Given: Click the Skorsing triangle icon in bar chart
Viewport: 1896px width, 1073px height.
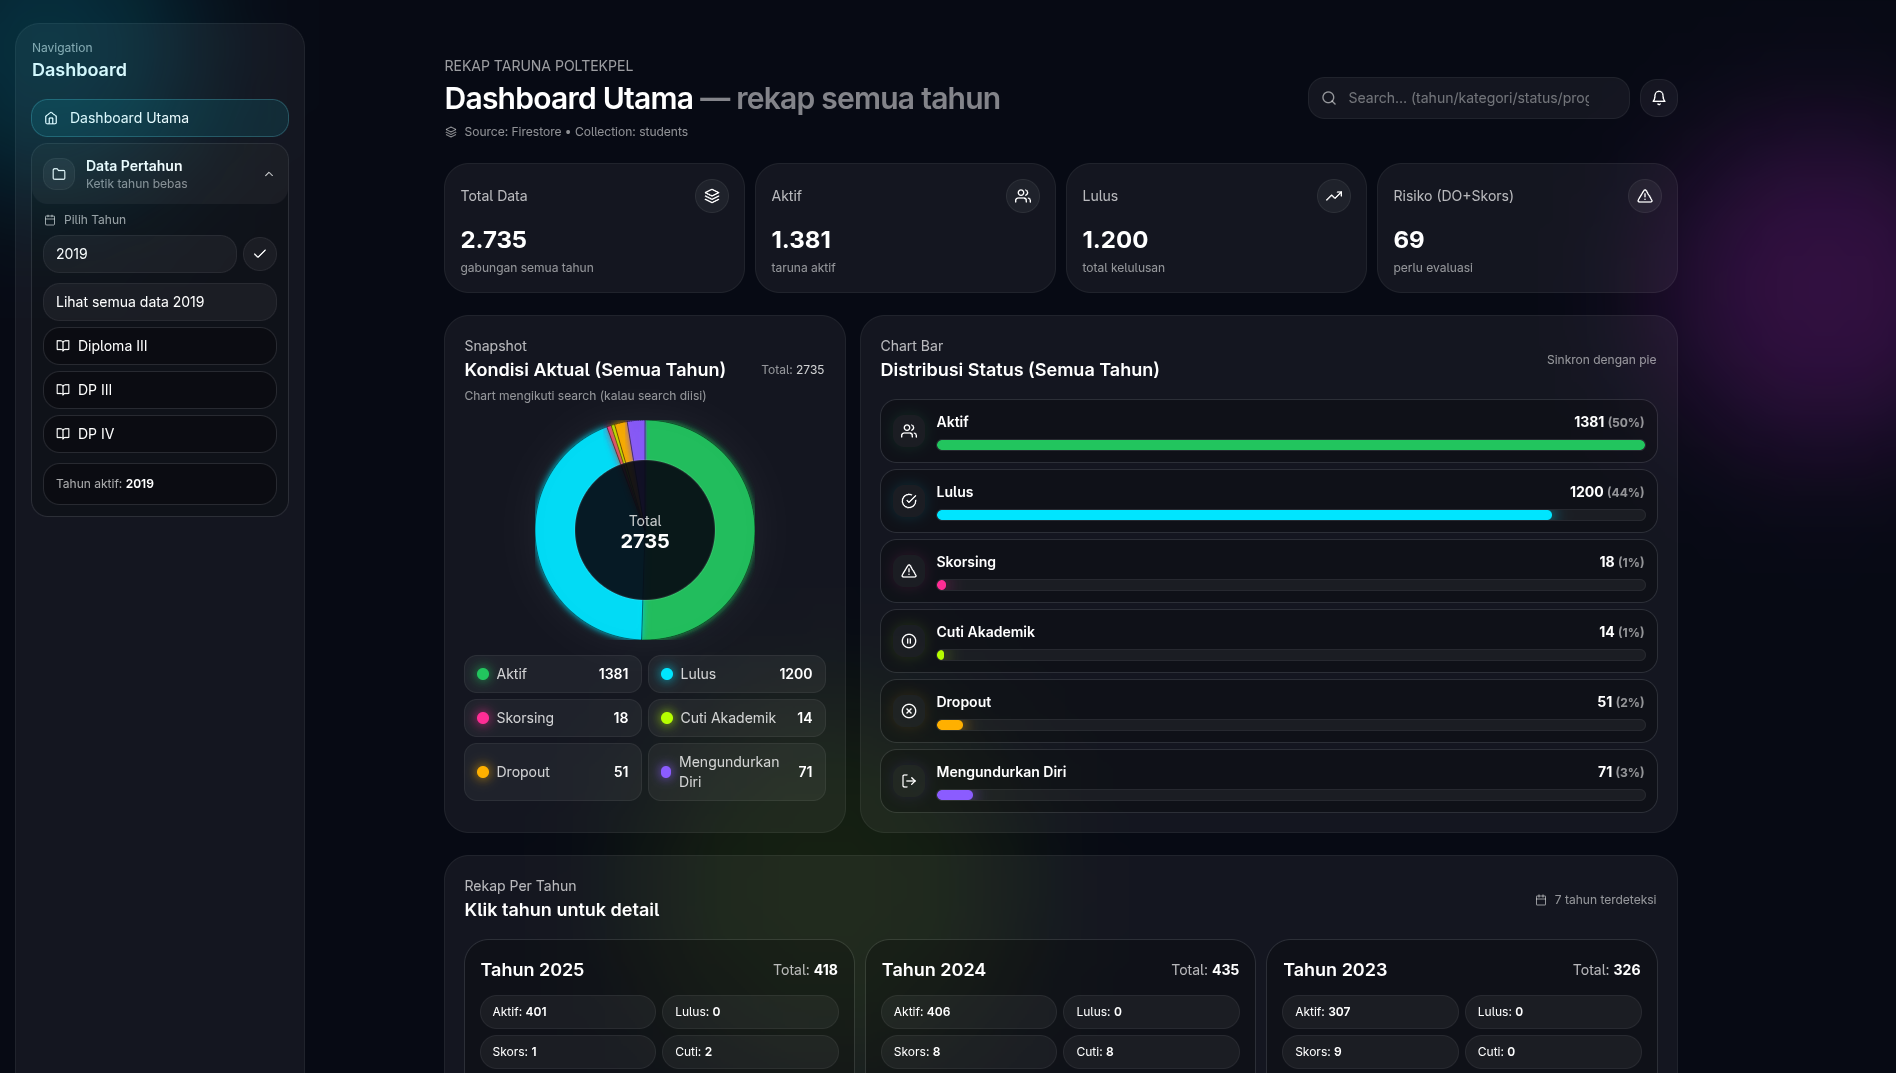Looking at the screenshot, I should pos(908,571).
